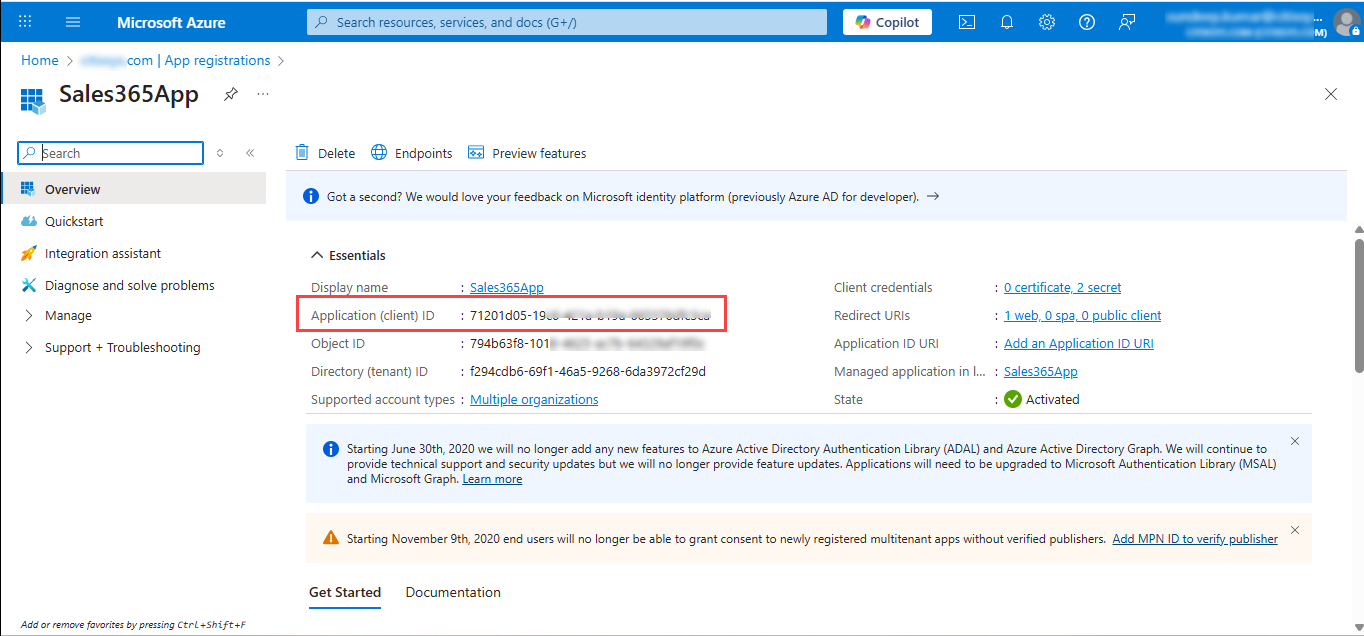
Task: Pin Sales365App to favorites
Action: (x=231, y=94)
